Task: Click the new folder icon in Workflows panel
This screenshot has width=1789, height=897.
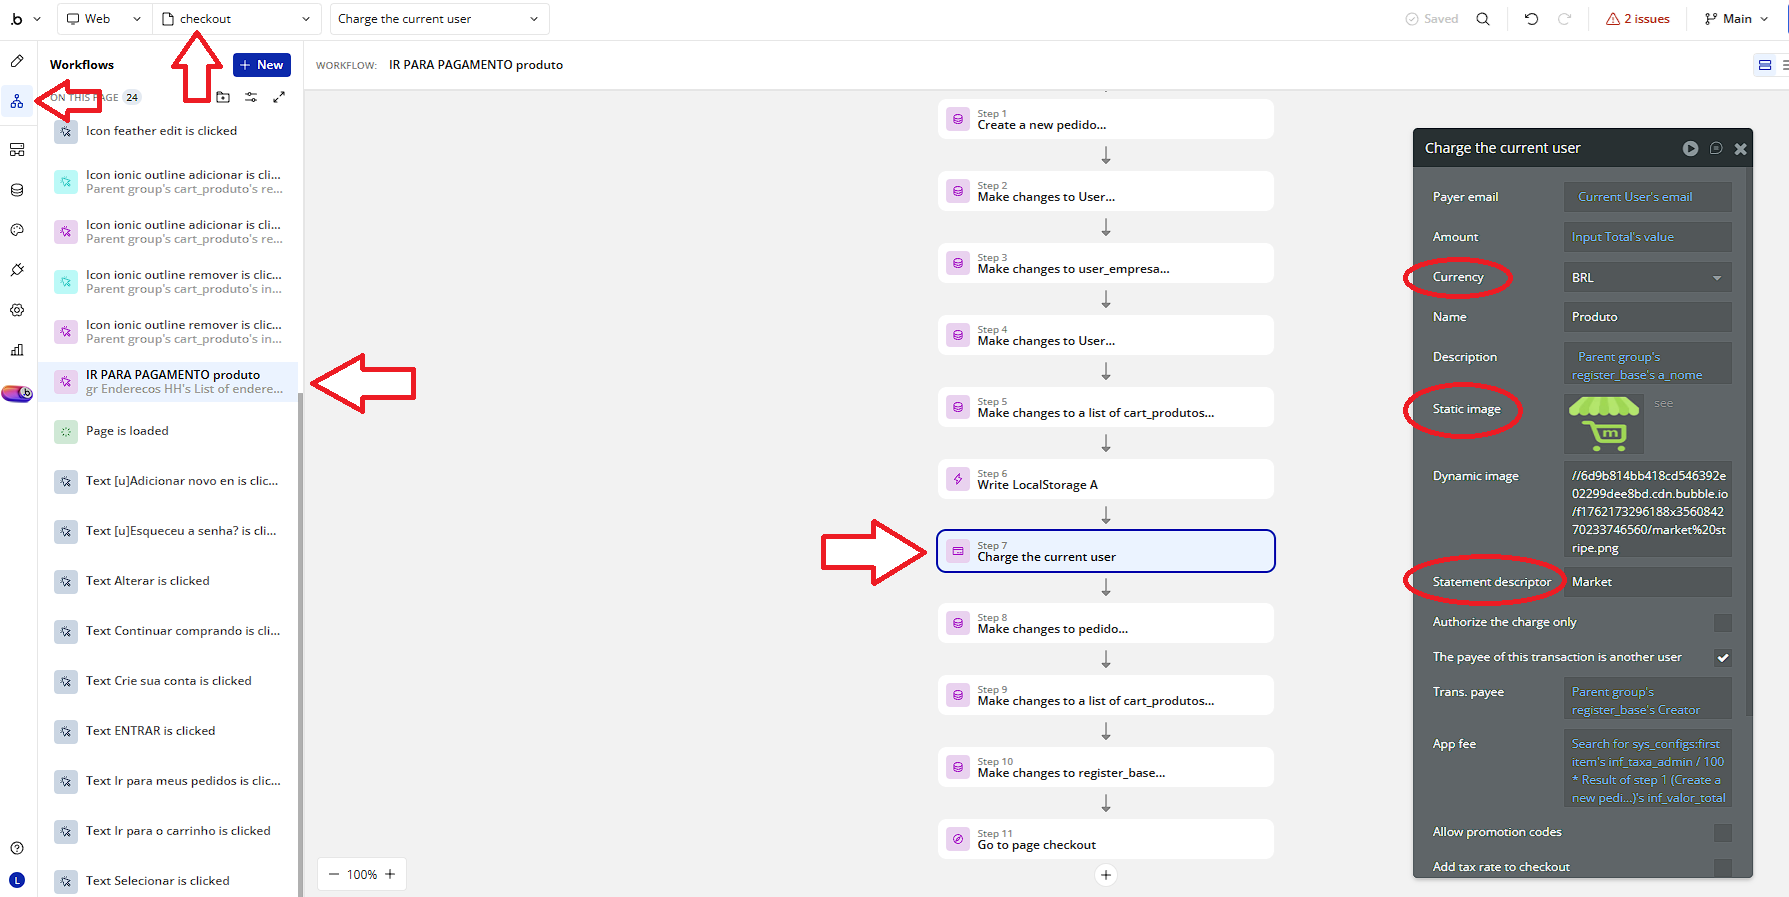Action: [x=223, y=97]
